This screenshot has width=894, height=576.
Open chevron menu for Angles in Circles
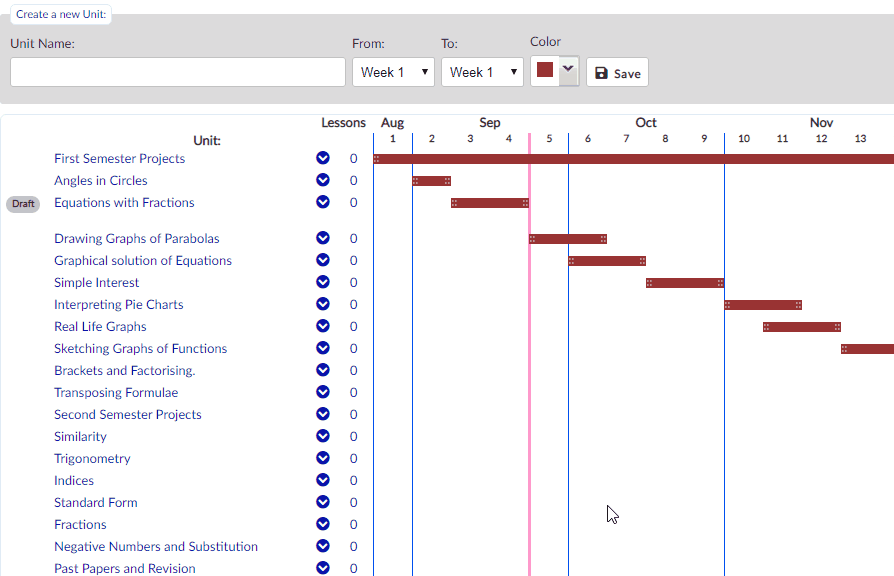[x=323, y=180]
